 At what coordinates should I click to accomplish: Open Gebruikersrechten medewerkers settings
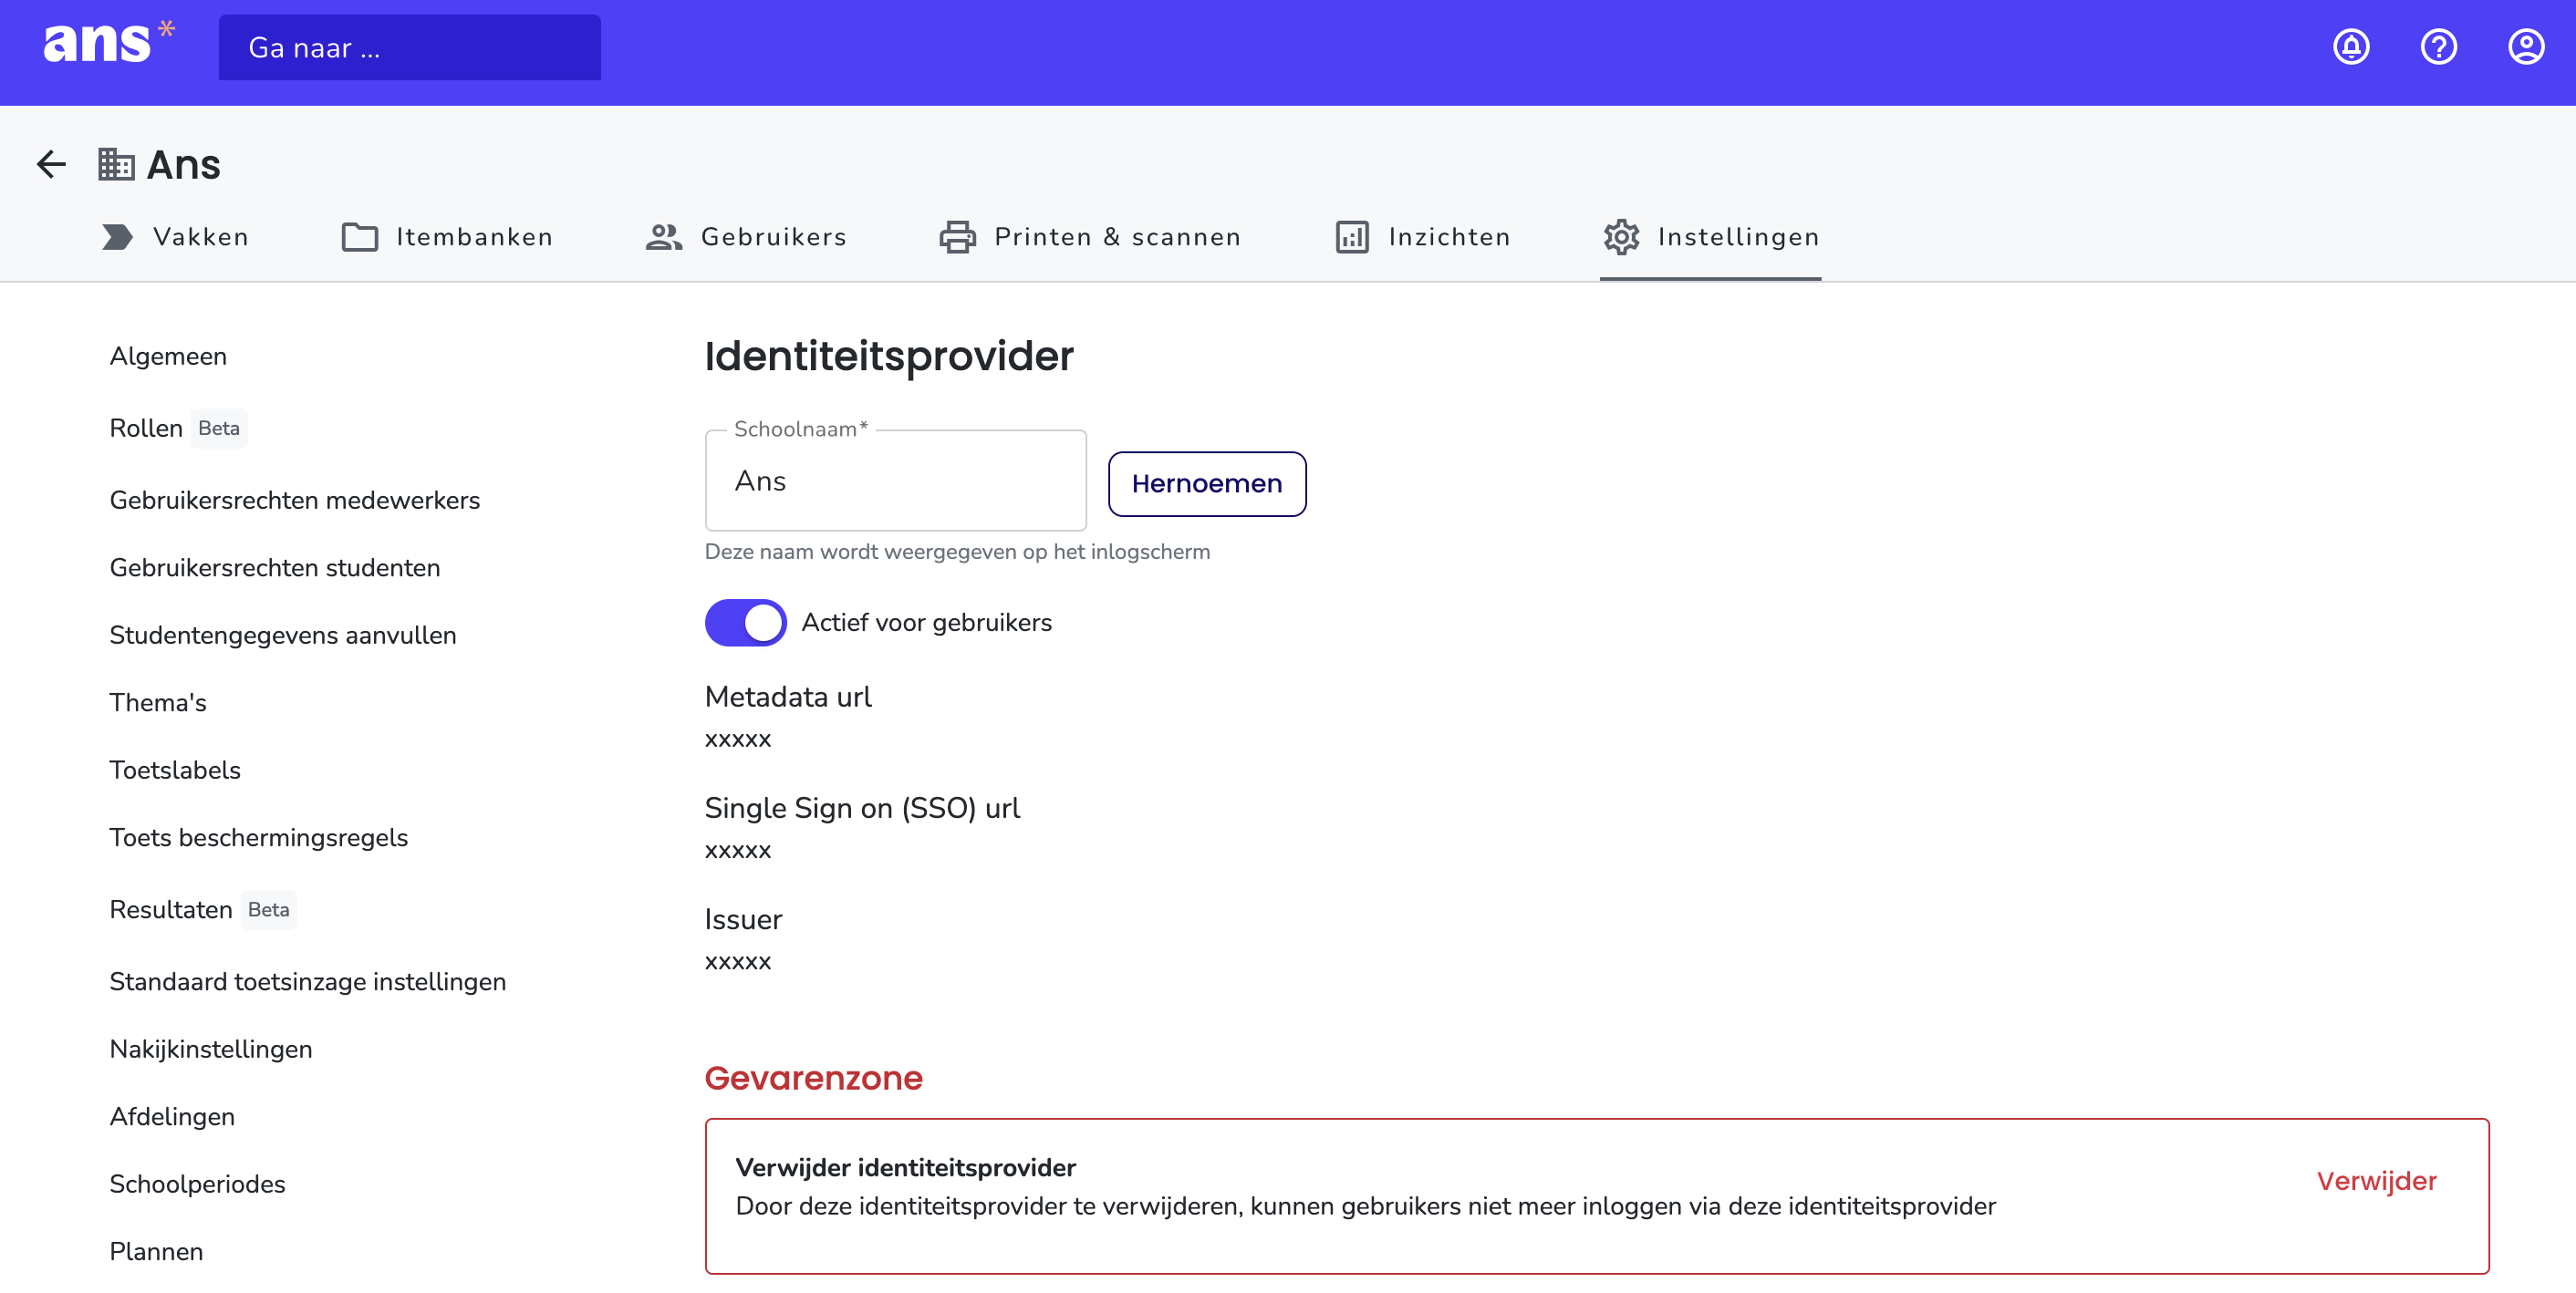(x=295, y=500)
